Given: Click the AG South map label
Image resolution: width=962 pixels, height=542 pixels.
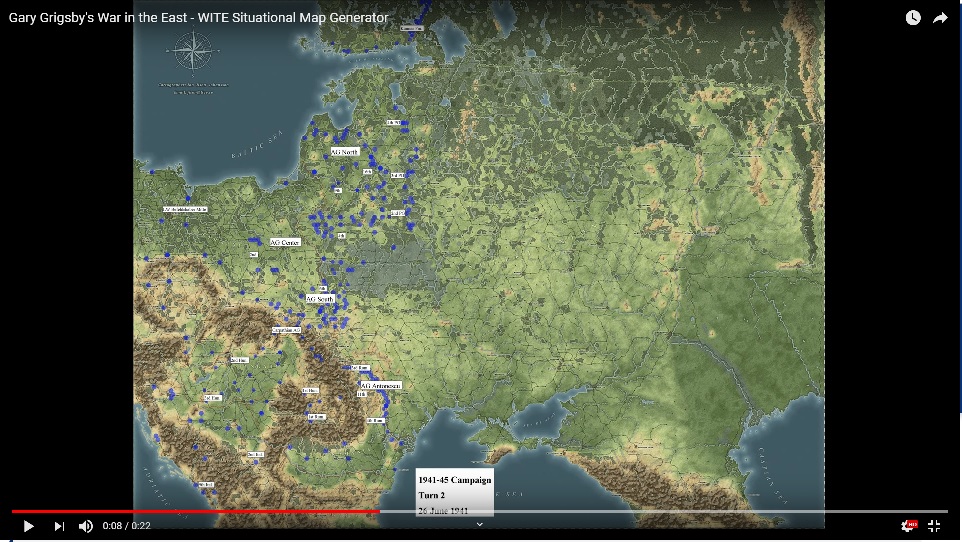Looking at the screenshot, I should [320, 299].
